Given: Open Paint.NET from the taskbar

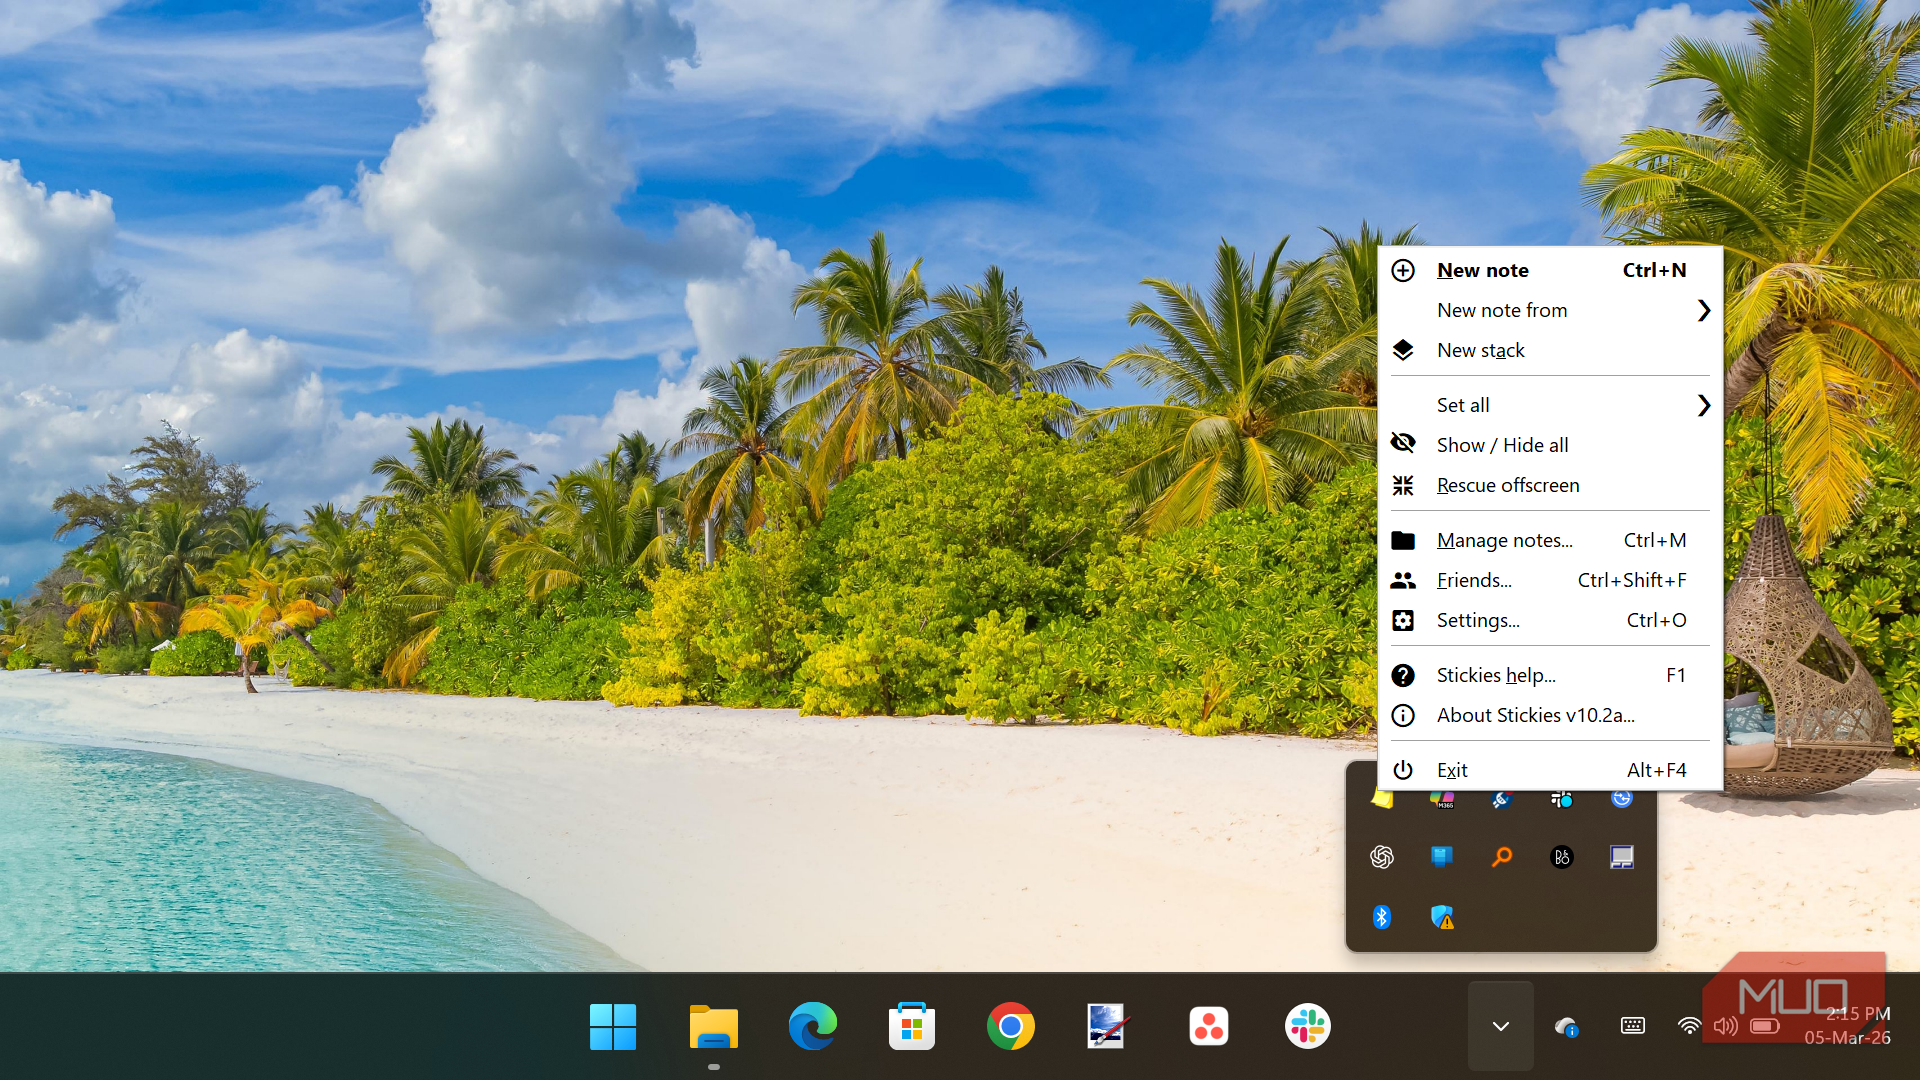Looking at the screenshot, I should click(x=1108, y=1027).
